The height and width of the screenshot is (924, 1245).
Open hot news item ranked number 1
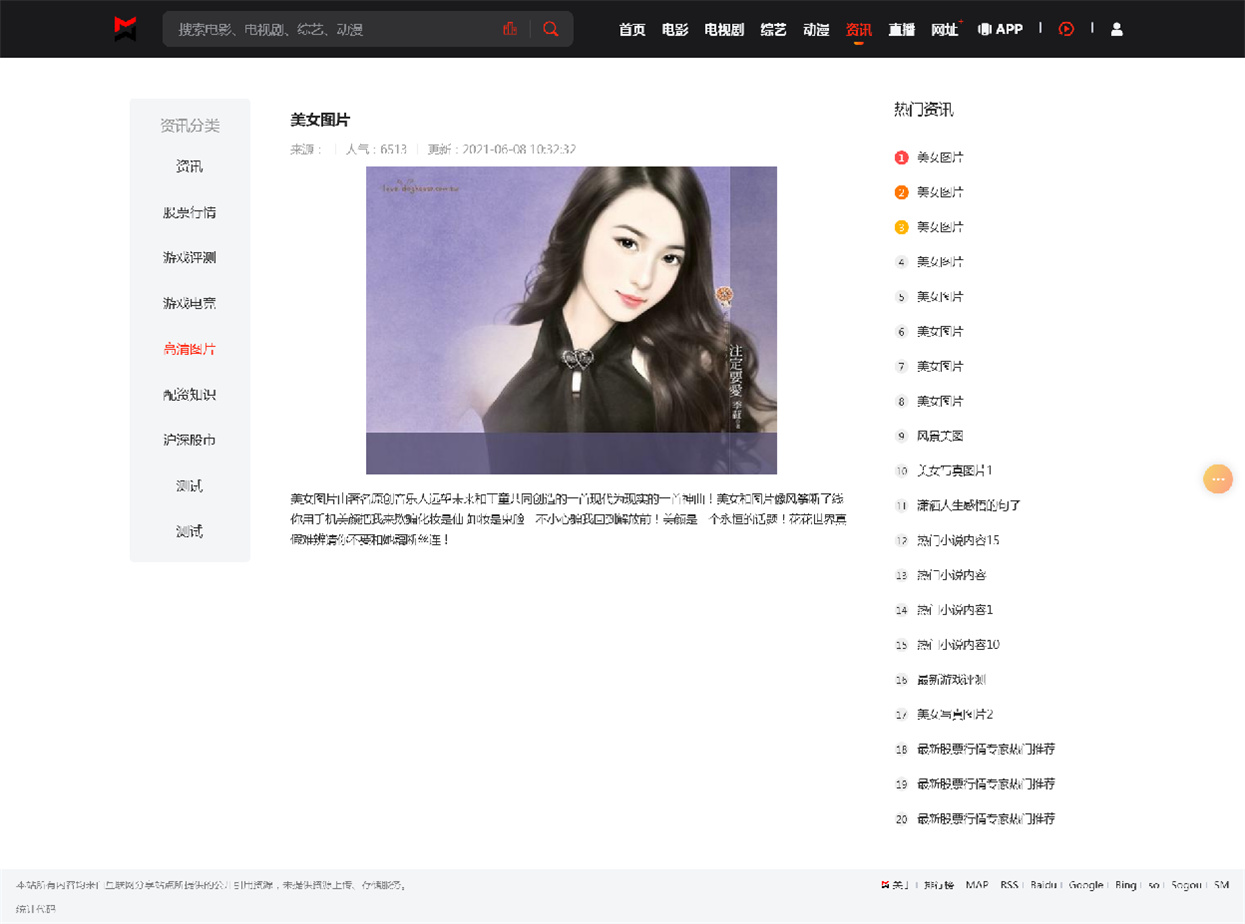940,157
